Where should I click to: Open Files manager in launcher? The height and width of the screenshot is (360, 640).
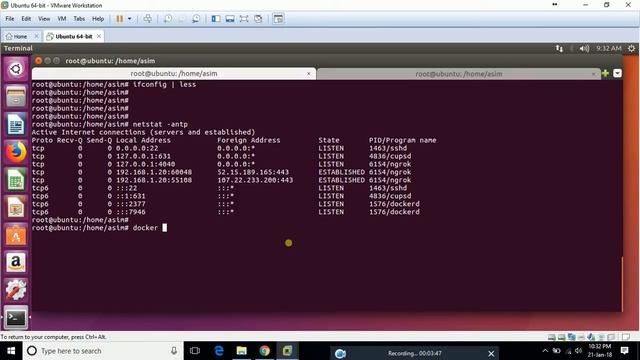coord(16,96)
